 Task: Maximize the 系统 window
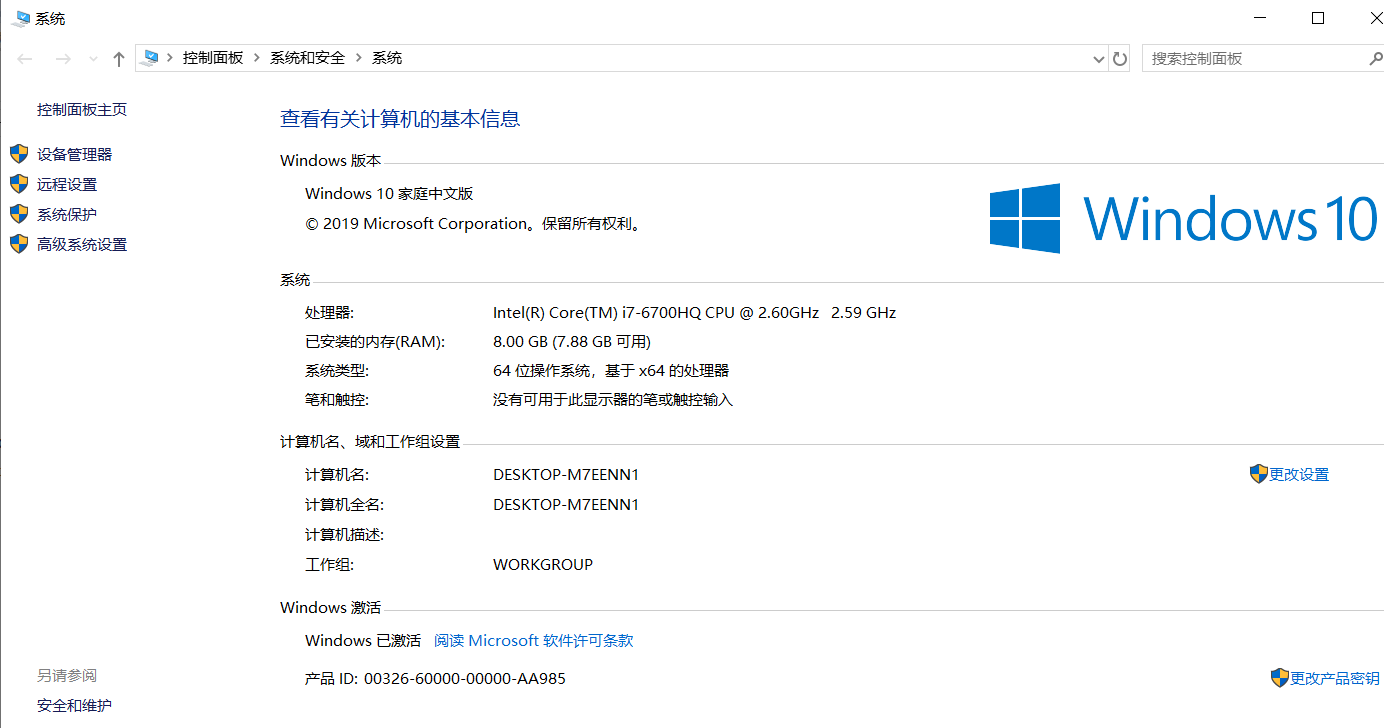click(1318, 18)
